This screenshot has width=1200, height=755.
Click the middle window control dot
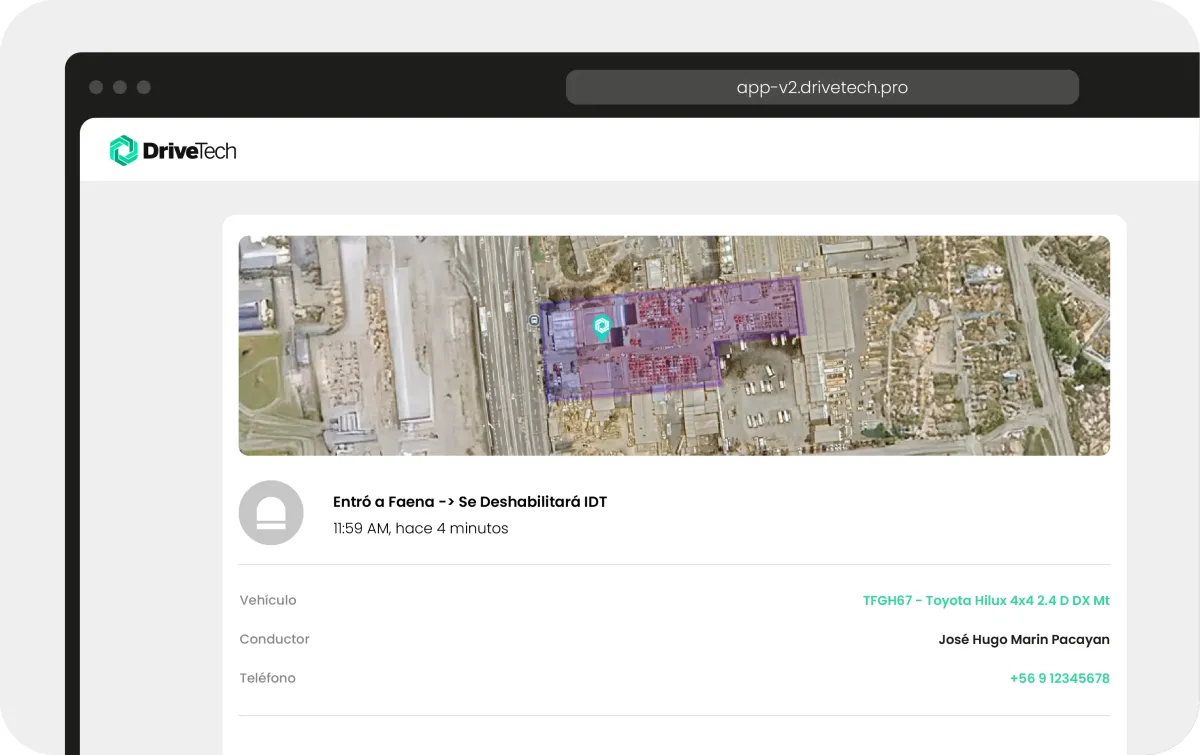click(x=120, y=87)
